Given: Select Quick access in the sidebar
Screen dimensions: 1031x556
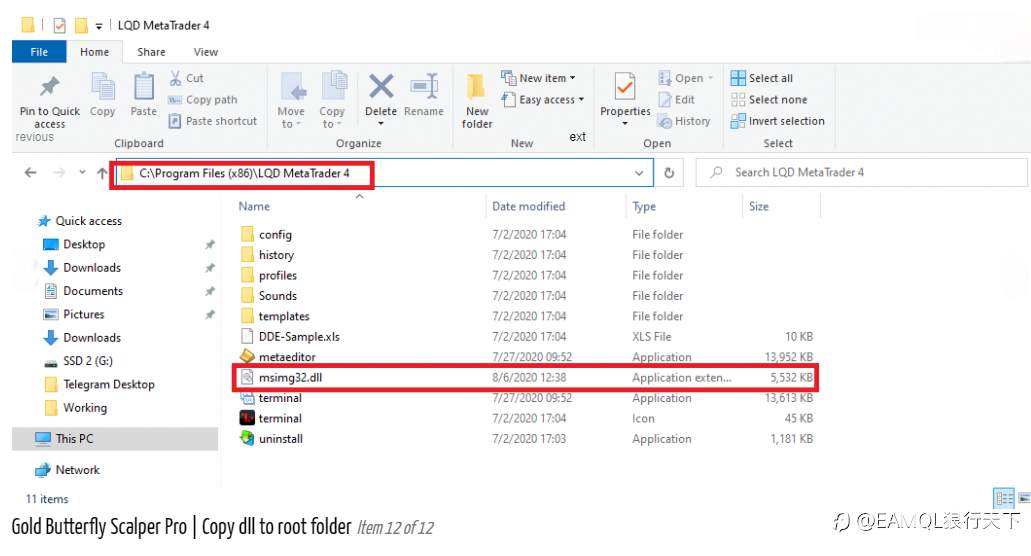Looking at the screenshot, I should pos(80,221).
